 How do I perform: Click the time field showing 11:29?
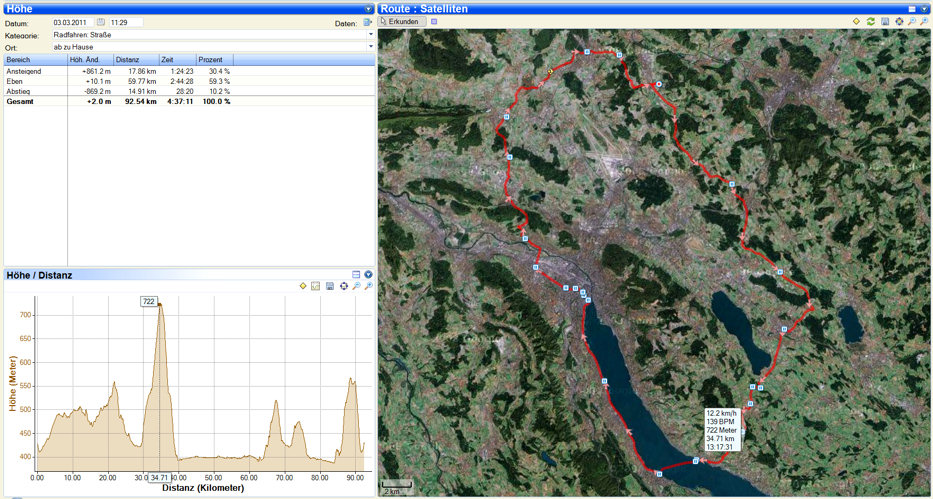(125, 22)
